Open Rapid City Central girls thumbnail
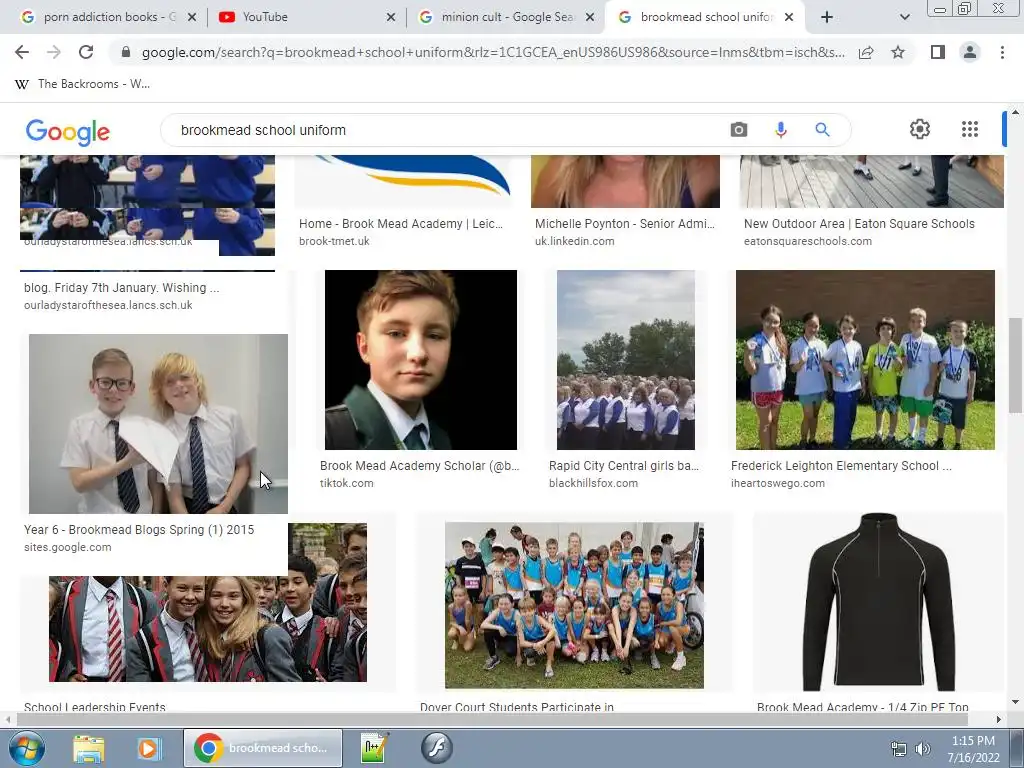 626,360
